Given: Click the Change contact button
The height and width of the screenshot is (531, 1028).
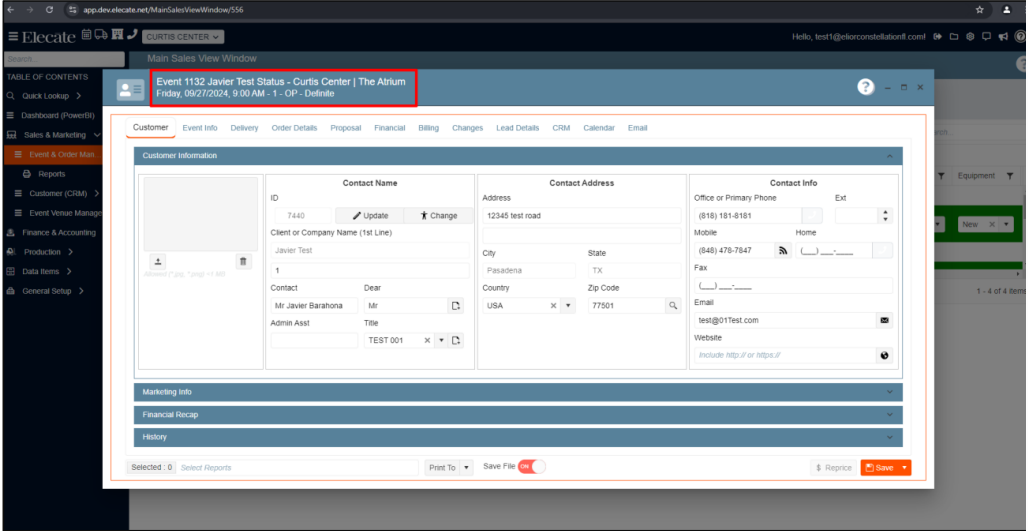Looking at the screenshot, I should [439, 216].
